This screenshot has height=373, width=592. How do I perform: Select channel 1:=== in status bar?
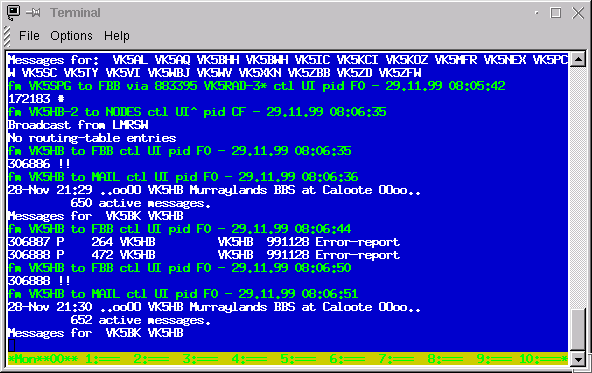click(x=103, y=359)
